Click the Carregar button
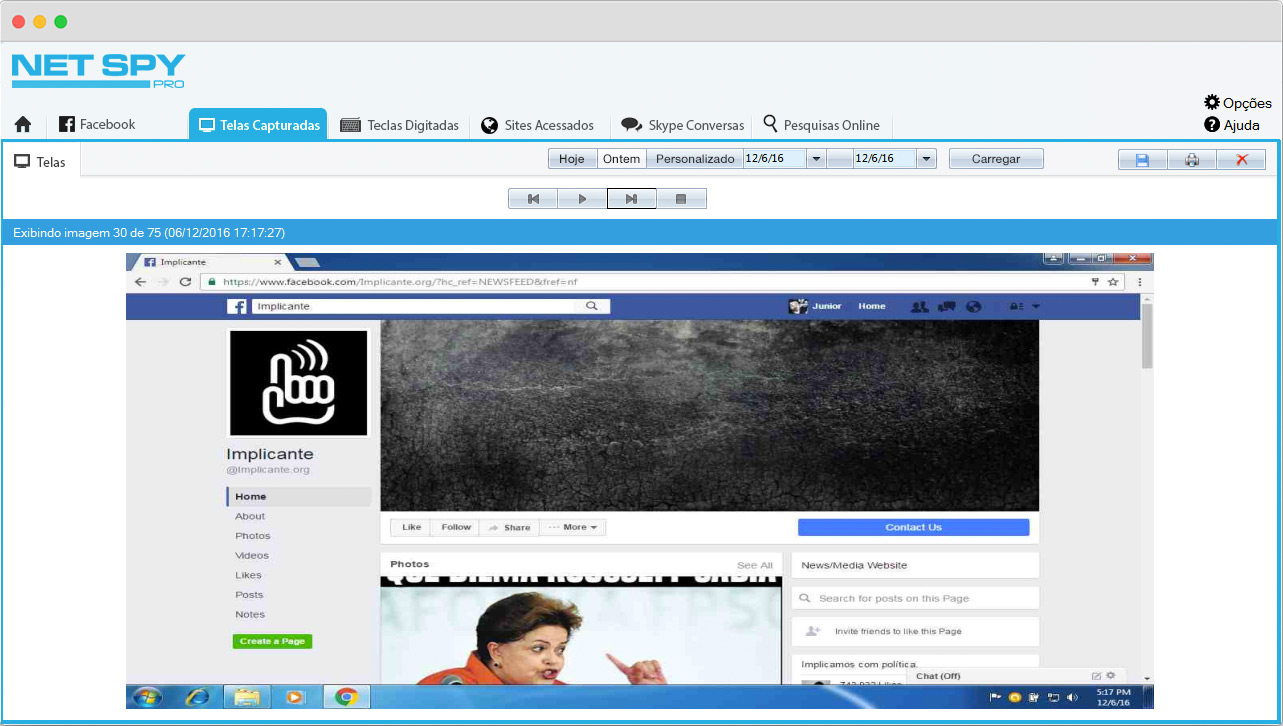Screen dimensions: 1283x726 click(995, 159)
